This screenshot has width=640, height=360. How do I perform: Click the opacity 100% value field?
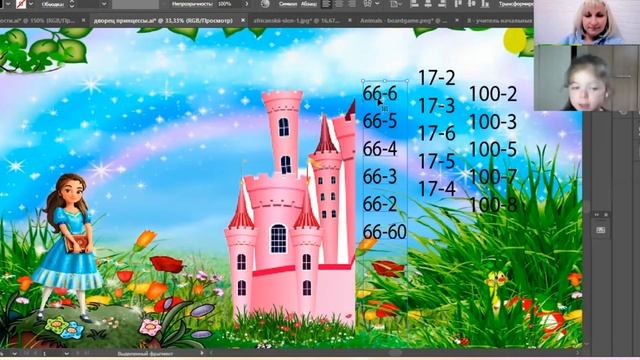tap(225, 4)
